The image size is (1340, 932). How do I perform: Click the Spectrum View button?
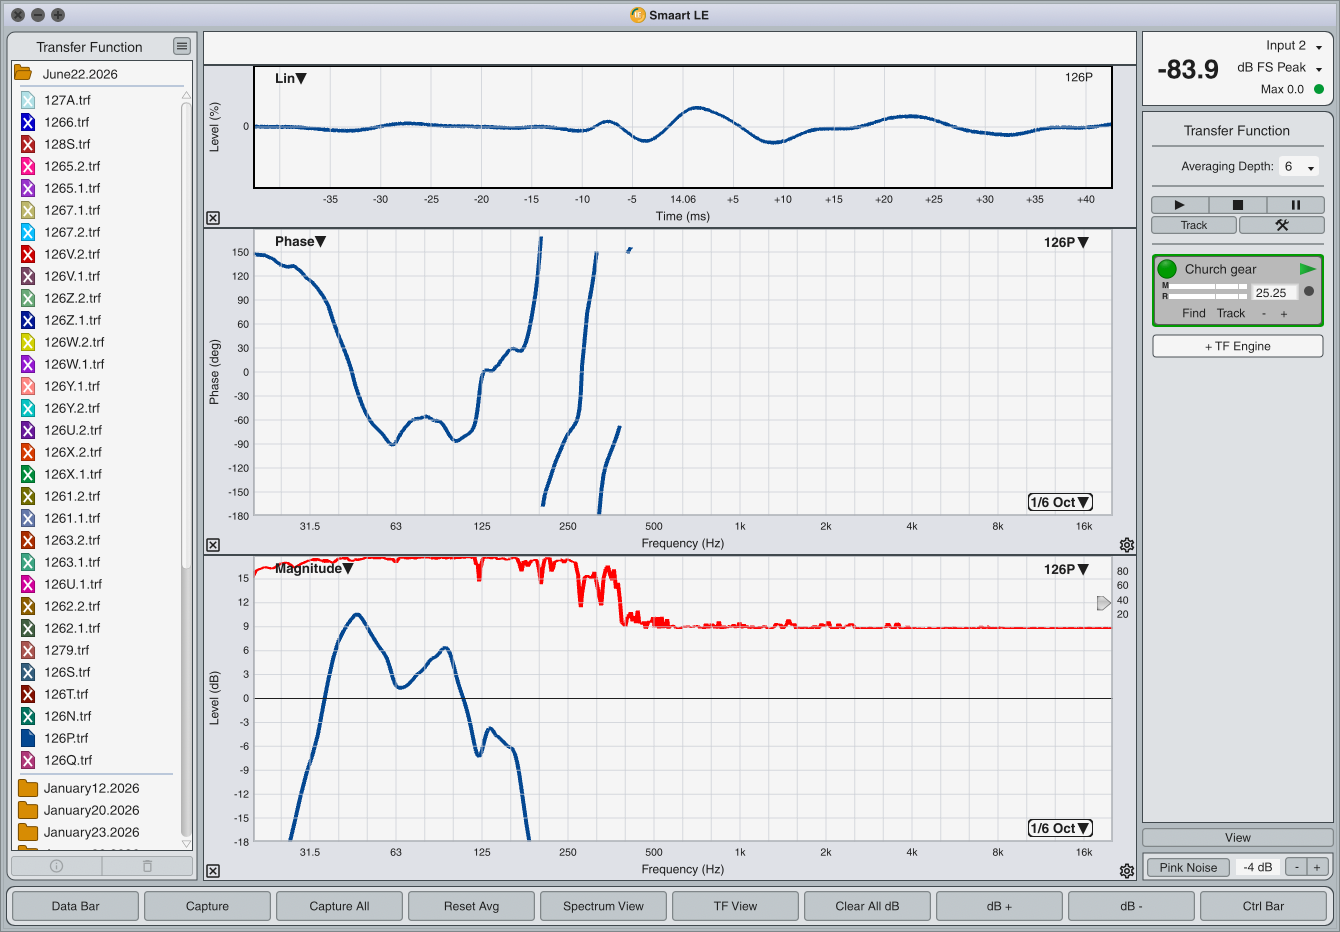click(x=603, y=906)
